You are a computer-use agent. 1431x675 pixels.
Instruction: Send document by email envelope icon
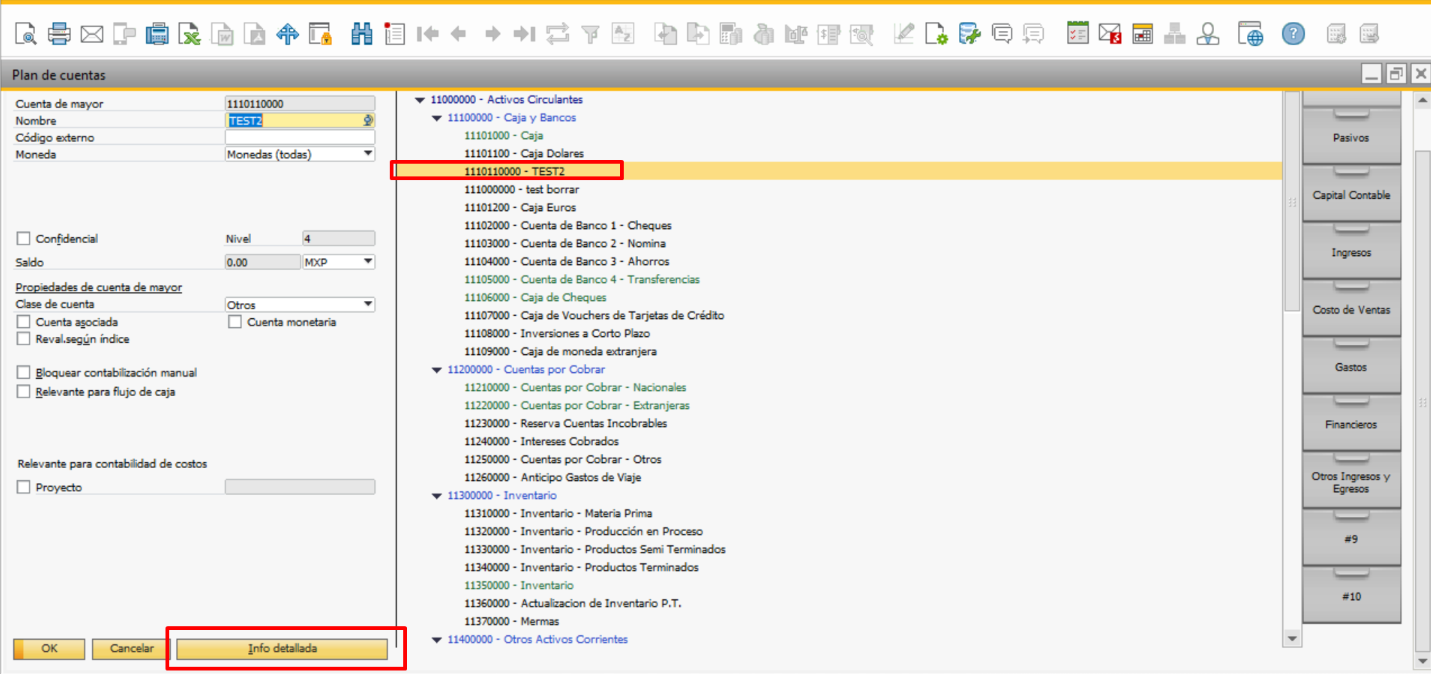pos(92,34)
